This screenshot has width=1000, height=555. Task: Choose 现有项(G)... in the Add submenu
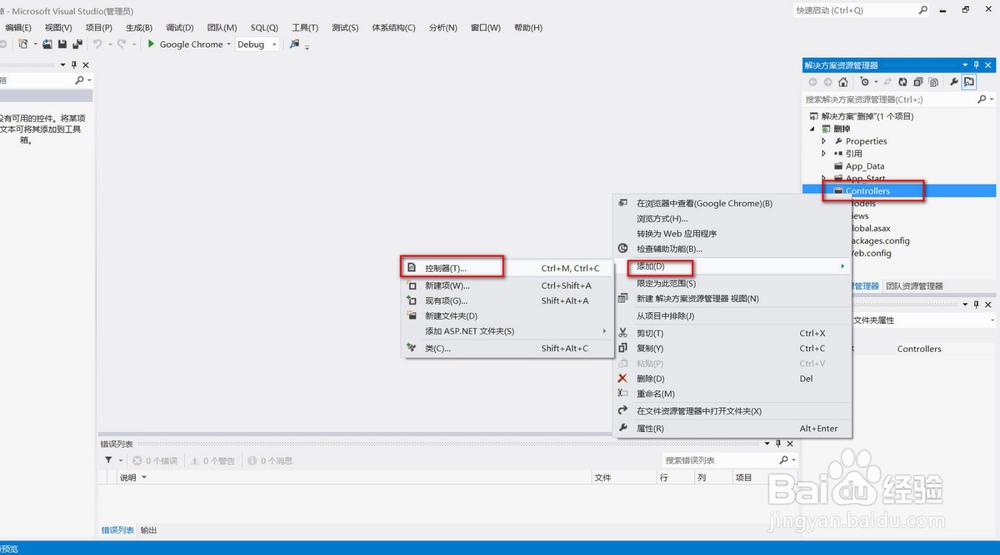coord(508,300)
